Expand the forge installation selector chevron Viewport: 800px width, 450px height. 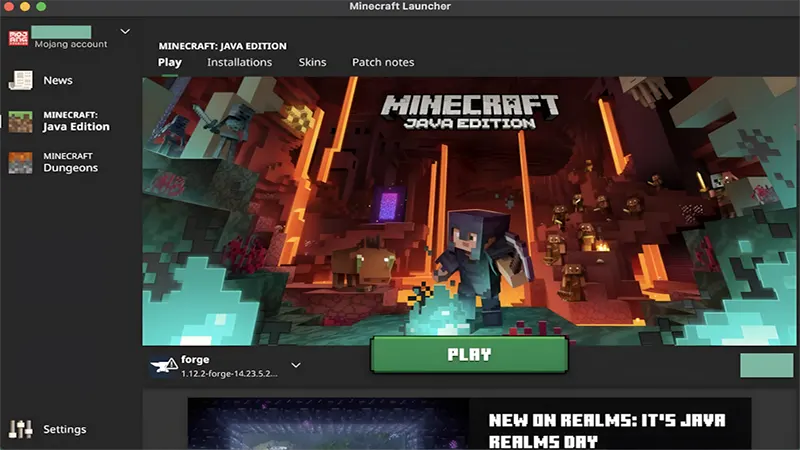tap(296, 365)
